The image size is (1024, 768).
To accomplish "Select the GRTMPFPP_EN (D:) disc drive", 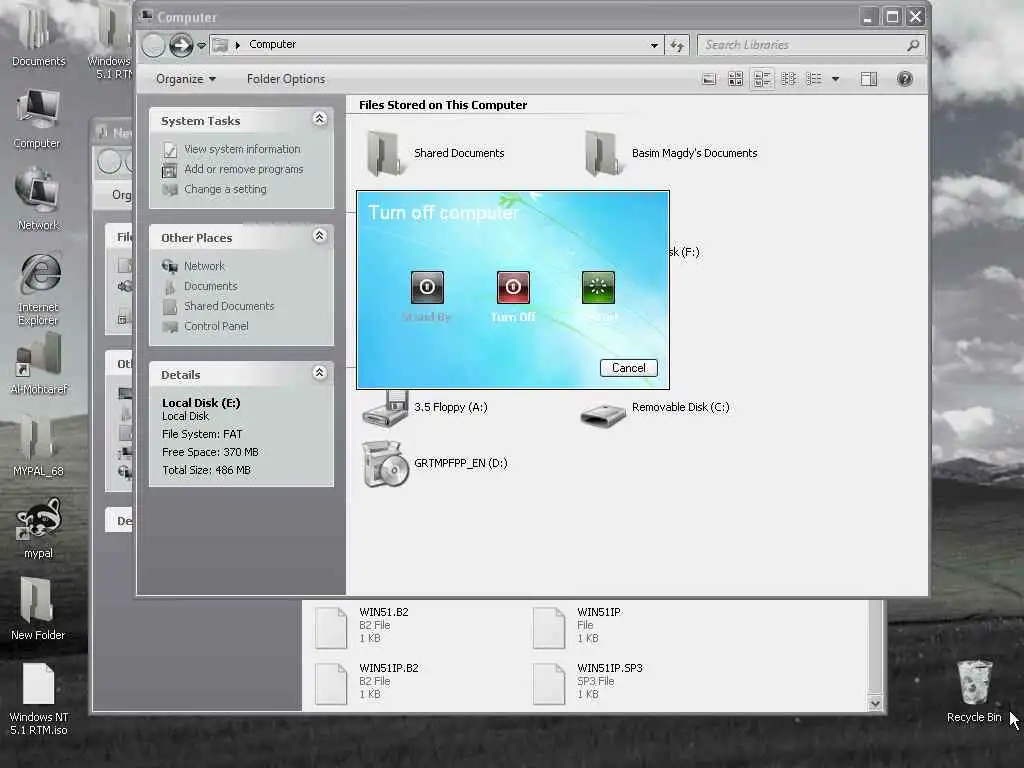I will (x=435, y=463).
